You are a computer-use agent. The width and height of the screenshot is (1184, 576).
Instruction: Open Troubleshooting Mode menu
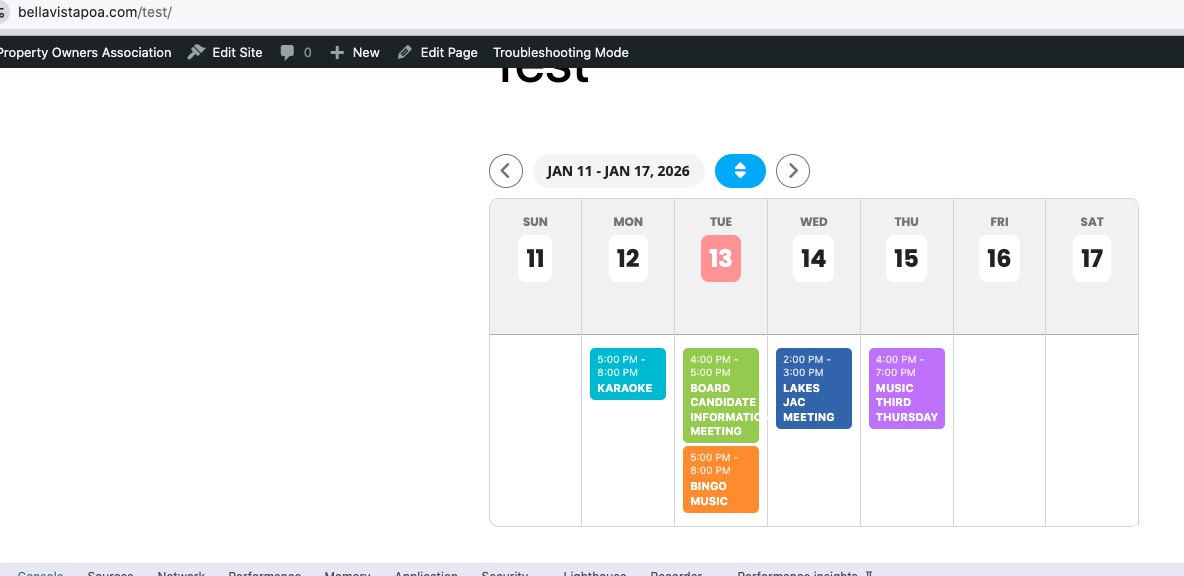click(560, 52)
